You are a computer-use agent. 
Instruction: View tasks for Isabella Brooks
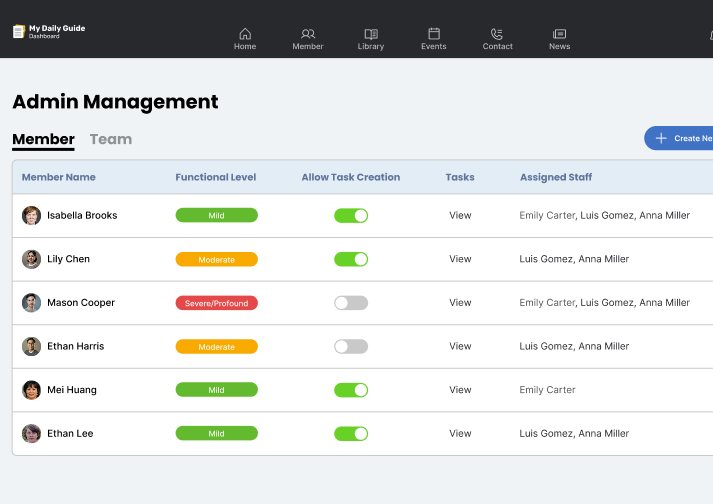click(460, 216)
